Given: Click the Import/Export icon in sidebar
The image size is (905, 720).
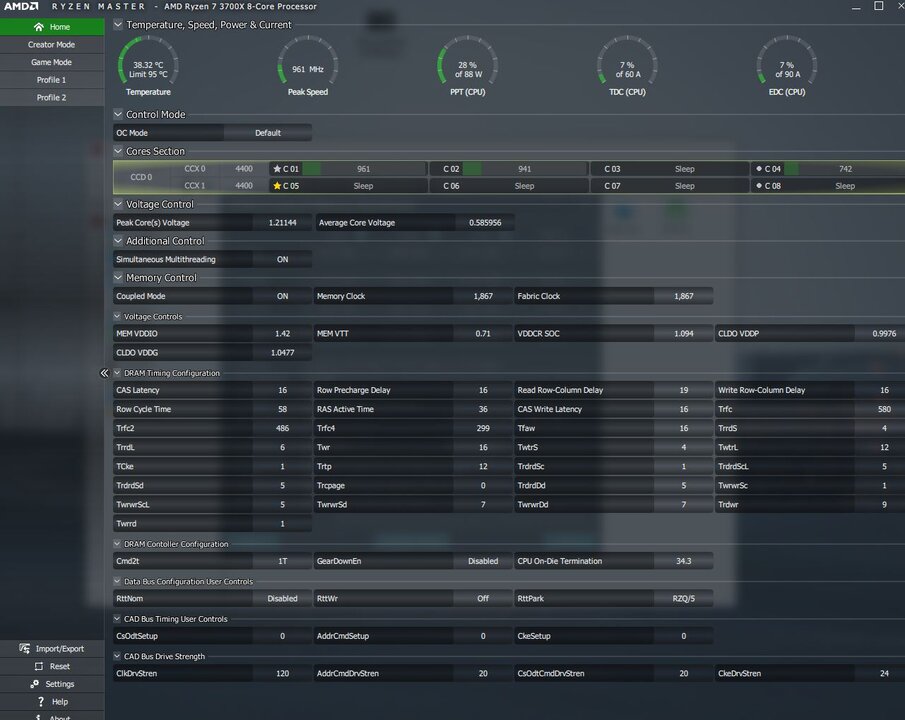Looking at the screenshot, I should point(25,649).
